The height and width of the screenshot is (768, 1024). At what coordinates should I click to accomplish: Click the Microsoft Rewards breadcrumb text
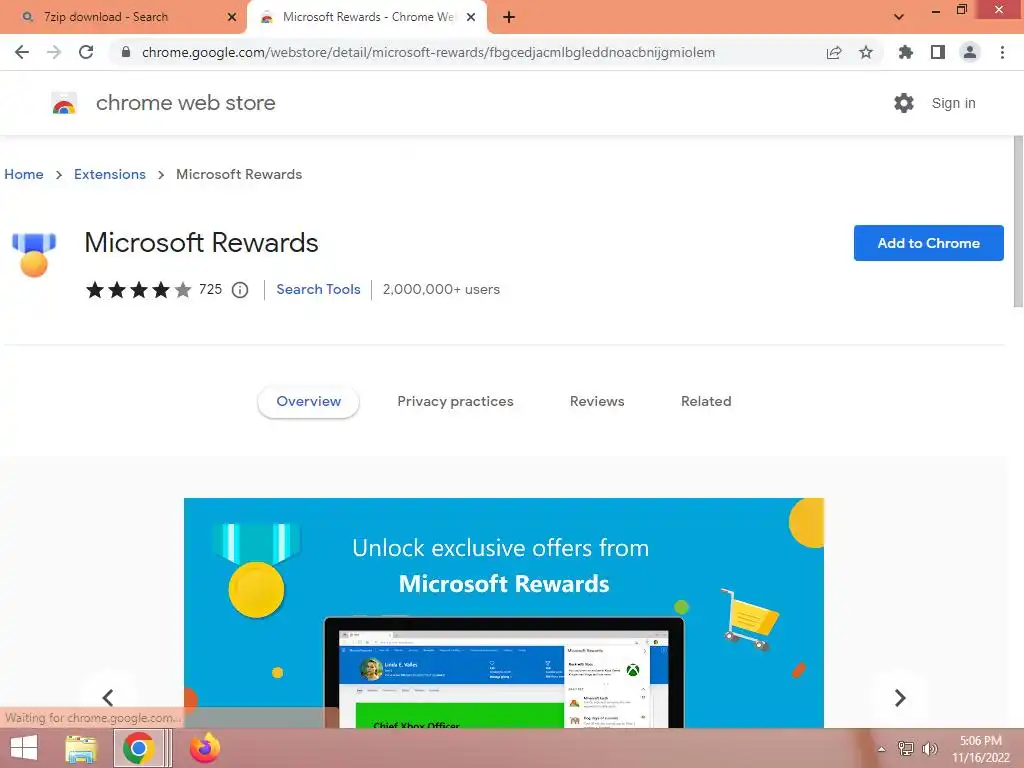coord(239,174)
